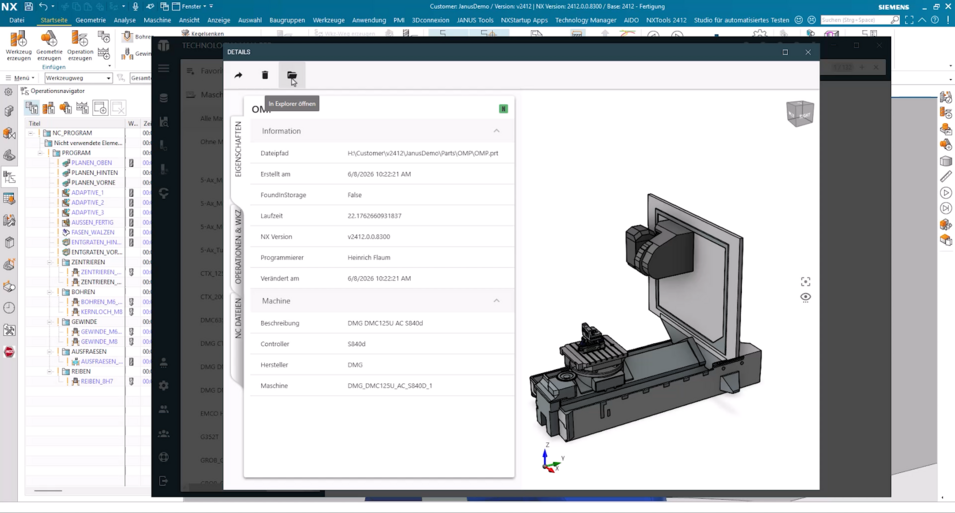
Task: Click the horizontal scrollbar below operation tree
Action: tap(48, 490)
